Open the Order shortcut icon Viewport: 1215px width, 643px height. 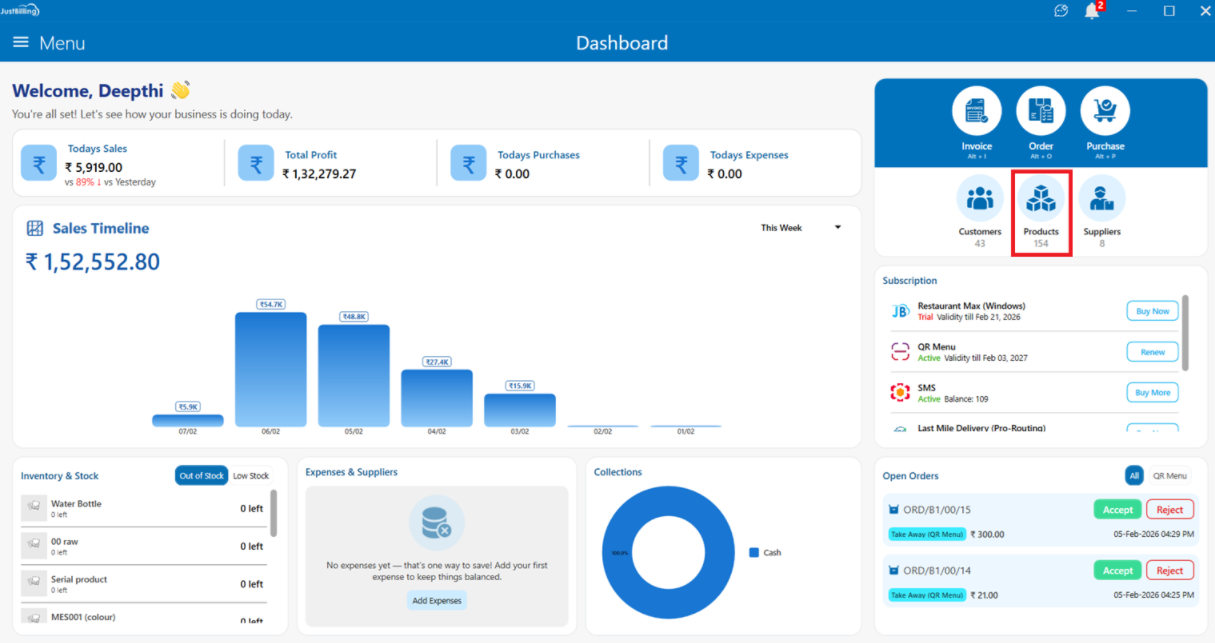(x=1040, y=111)
